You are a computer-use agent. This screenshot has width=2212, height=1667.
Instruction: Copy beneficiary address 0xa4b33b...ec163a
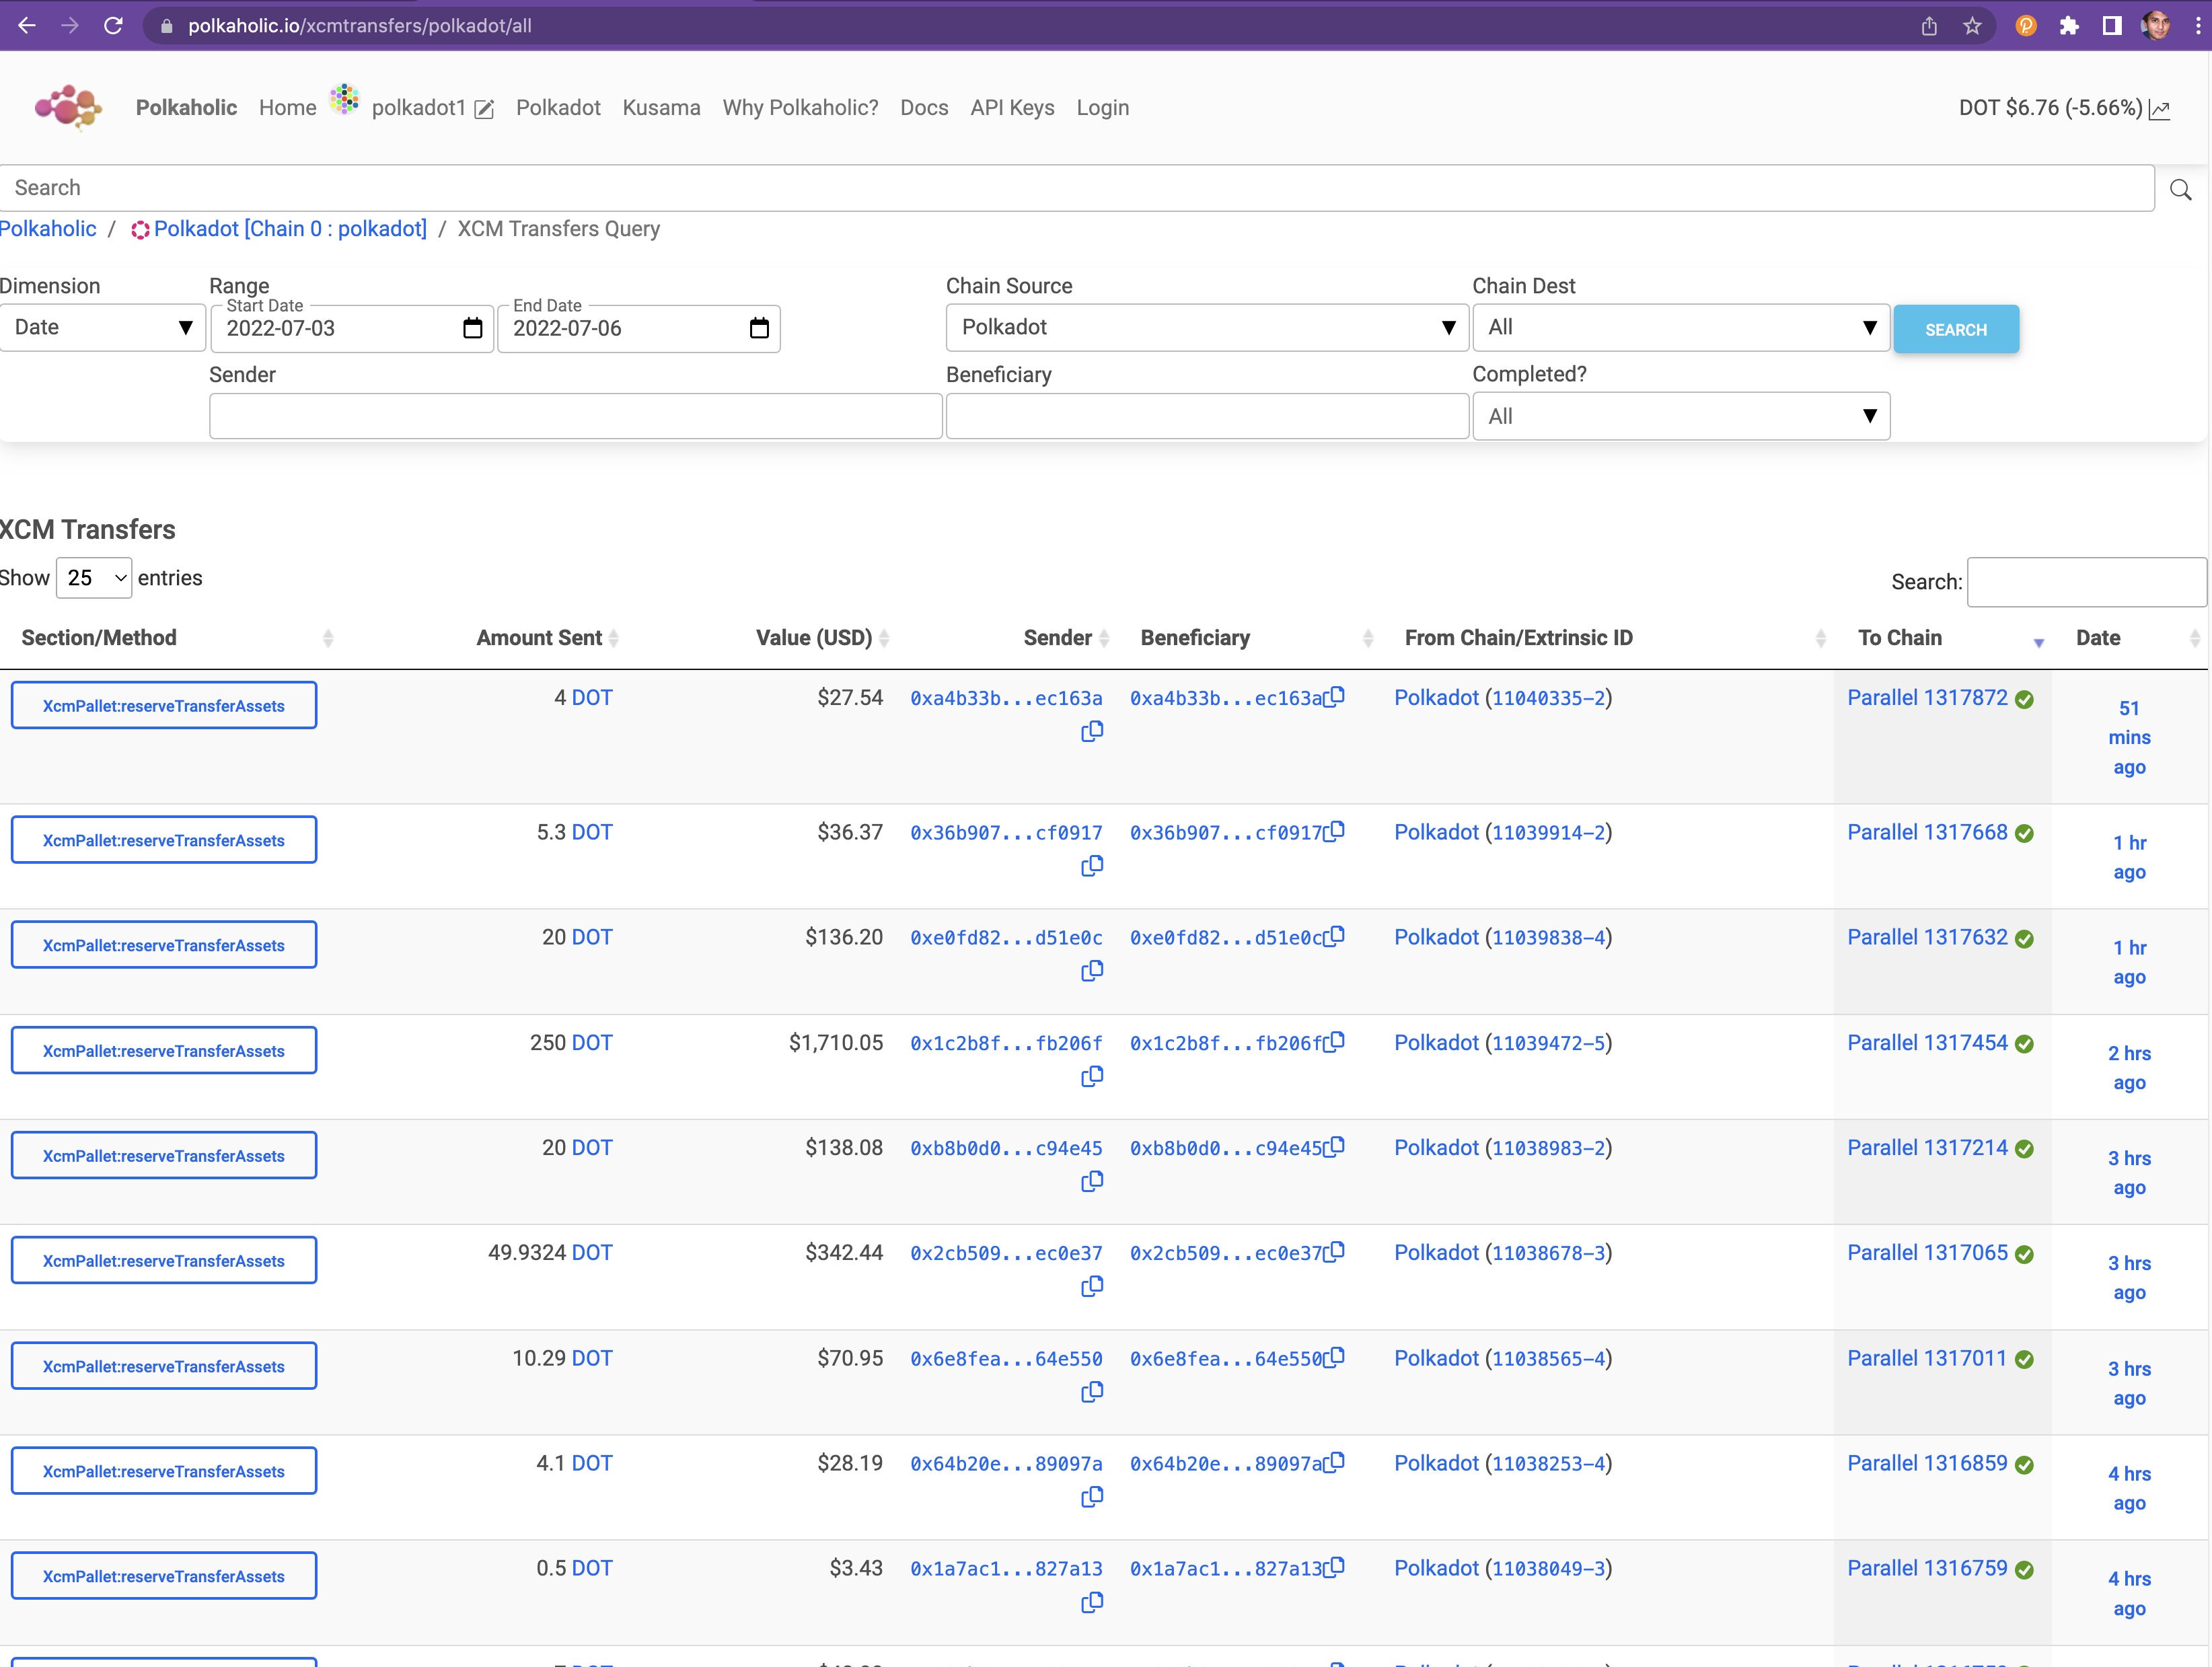point(1334,697)
